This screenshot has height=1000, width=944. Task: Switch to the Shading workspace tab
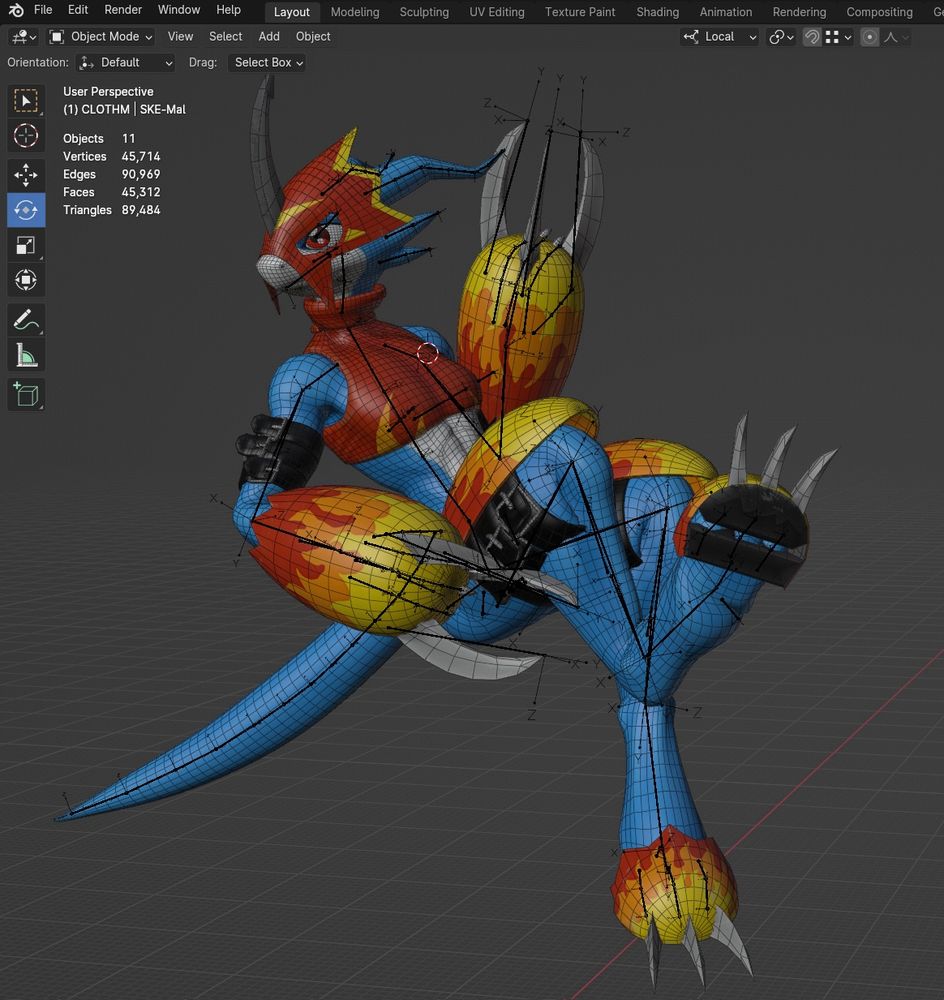tap(658, 12)
